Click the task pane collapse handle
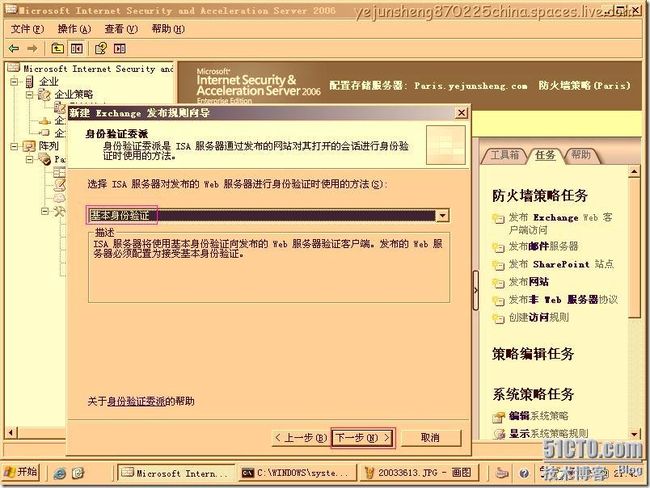This screenshot has width=650, height=488. coord(475,290)
